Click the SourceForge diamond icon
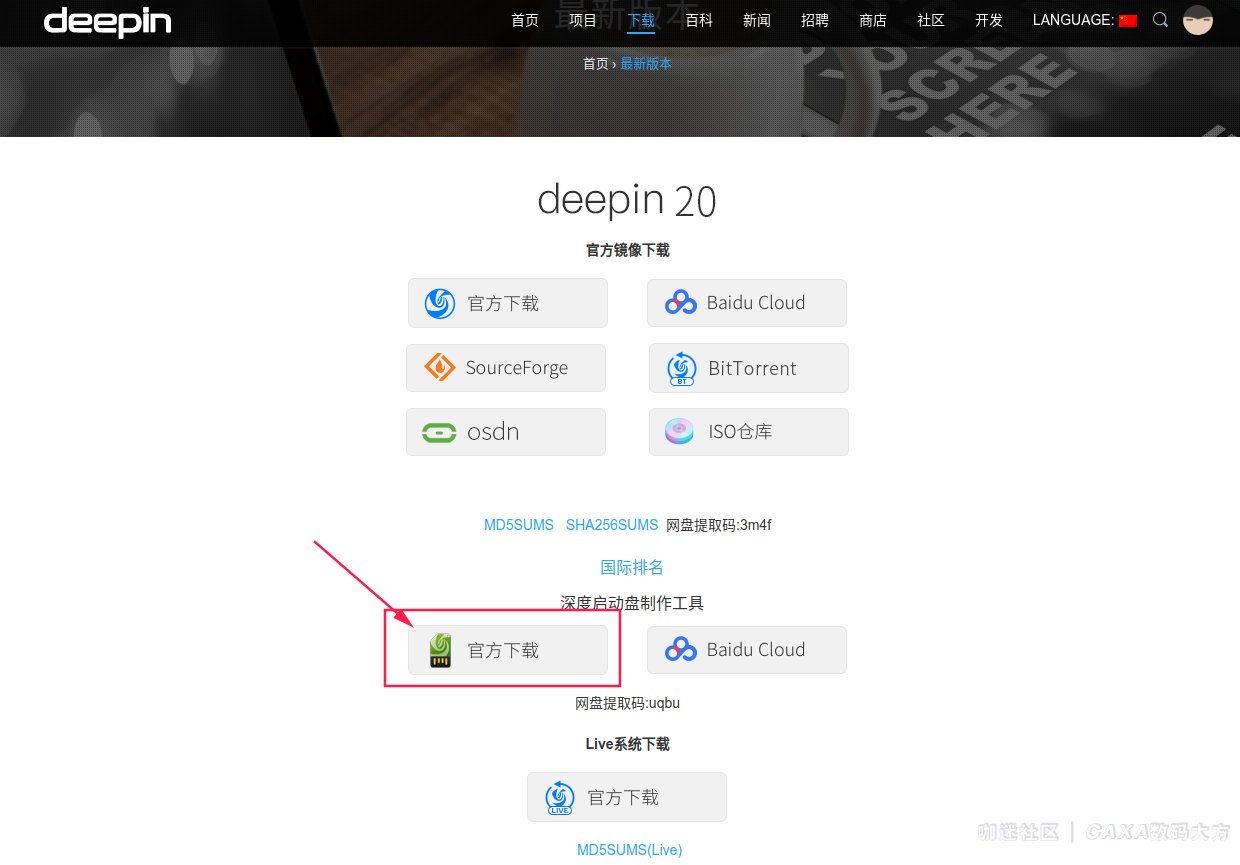This screenshot has width=1240, height=865. click(438, 368)
